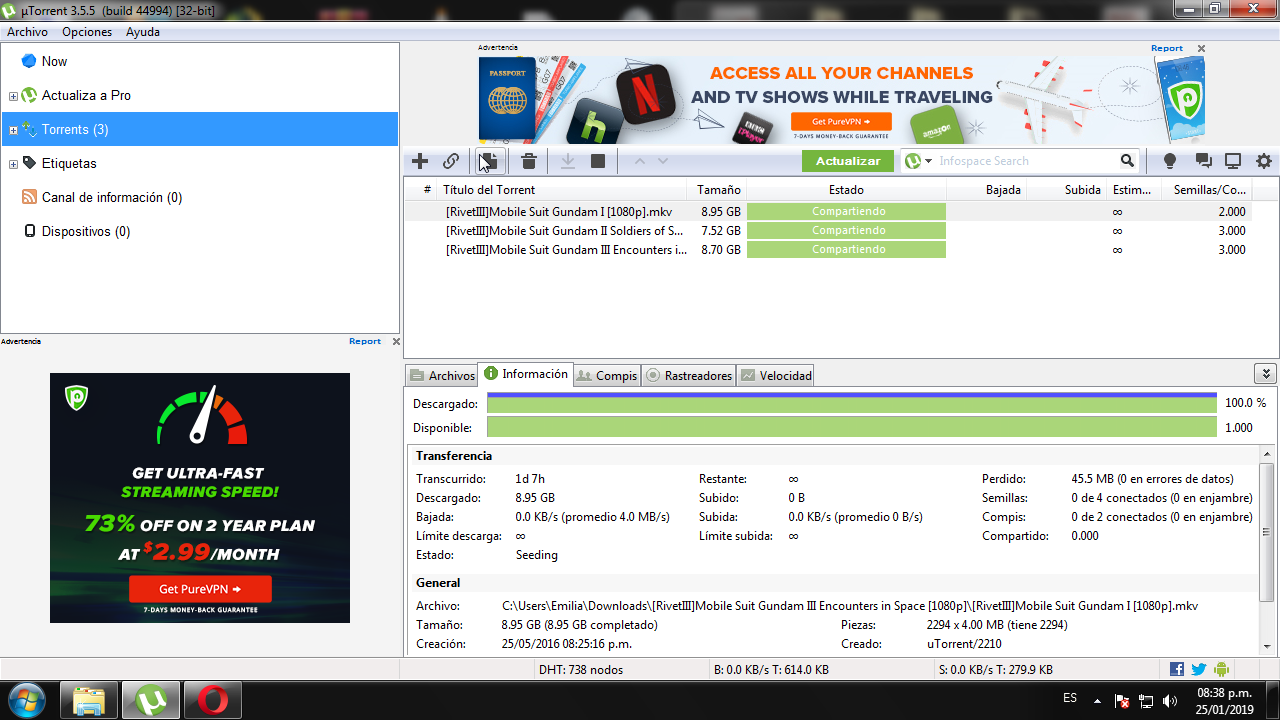Click Opera browser taskbar icon
Viewport: 1280px width, 720px height.
coord(211,700)
